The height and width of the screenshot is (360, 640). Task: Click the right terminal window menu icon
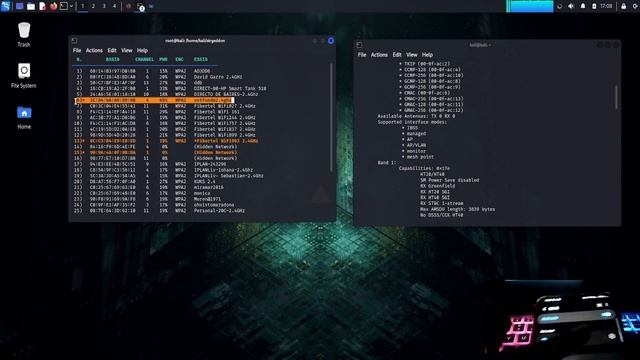(x=359, y=44)
